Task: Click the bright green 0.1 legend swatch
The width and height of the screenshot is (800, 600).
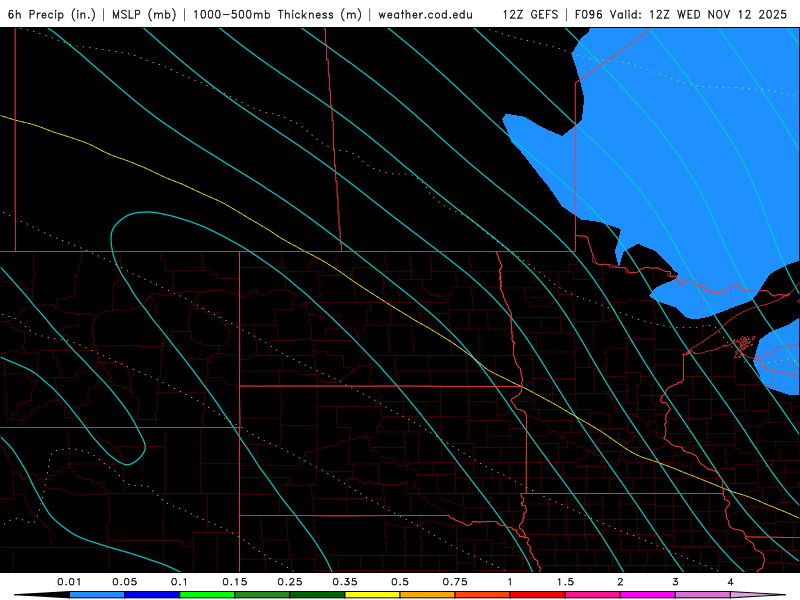Action: [207, 595]
